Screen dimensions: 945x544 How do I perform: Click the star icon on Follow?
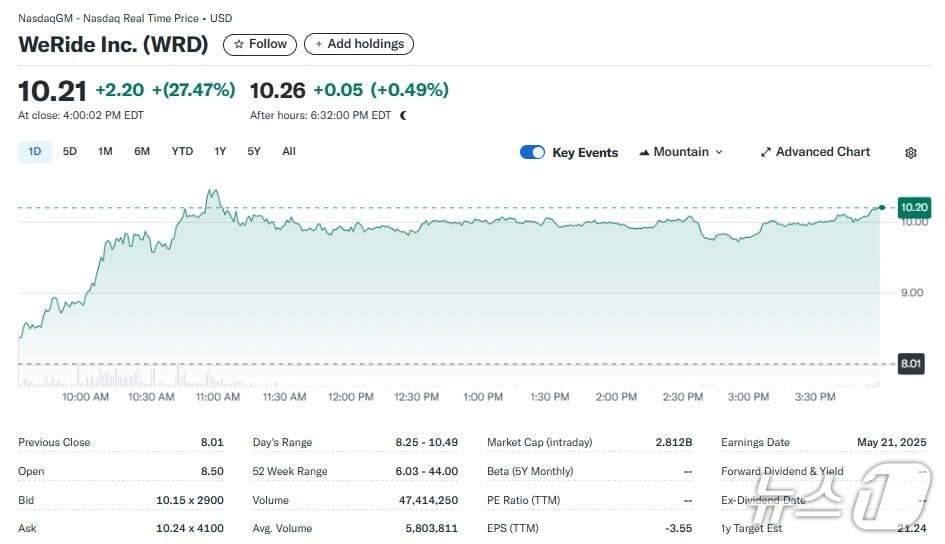point(239,44)
